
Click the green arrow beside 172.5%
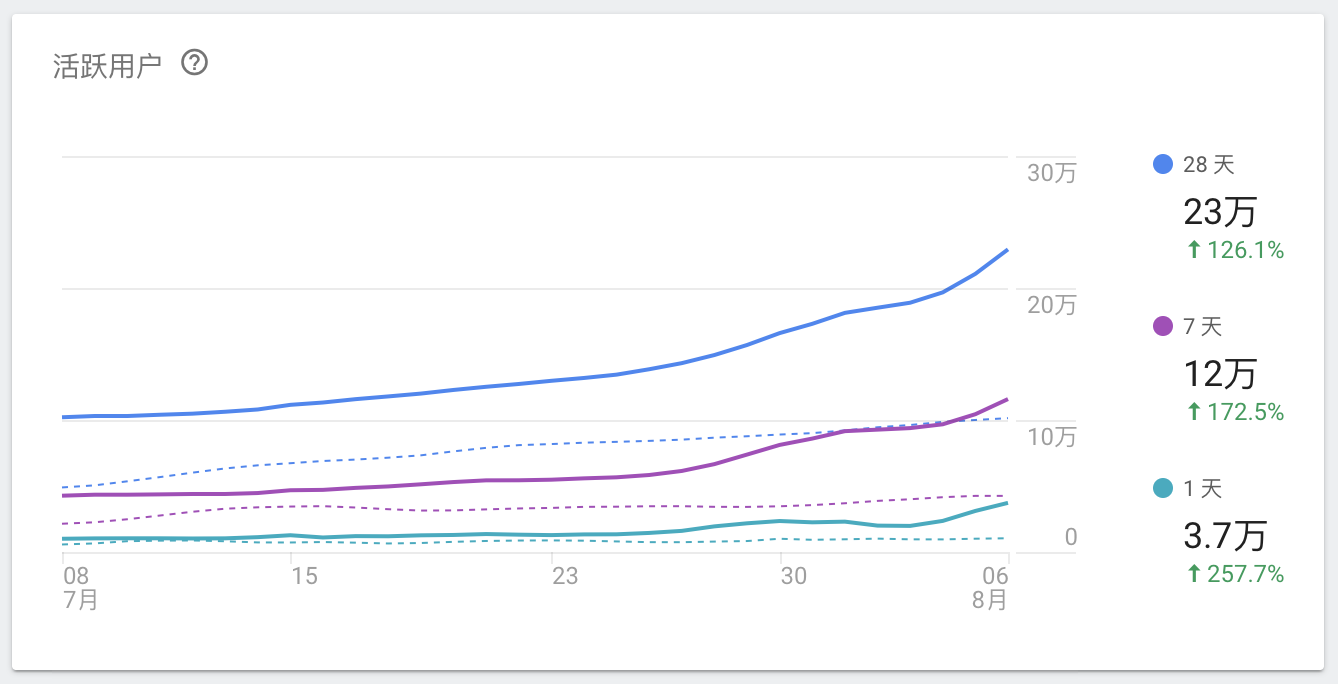pyautogui.click(x=1193, y=412)
